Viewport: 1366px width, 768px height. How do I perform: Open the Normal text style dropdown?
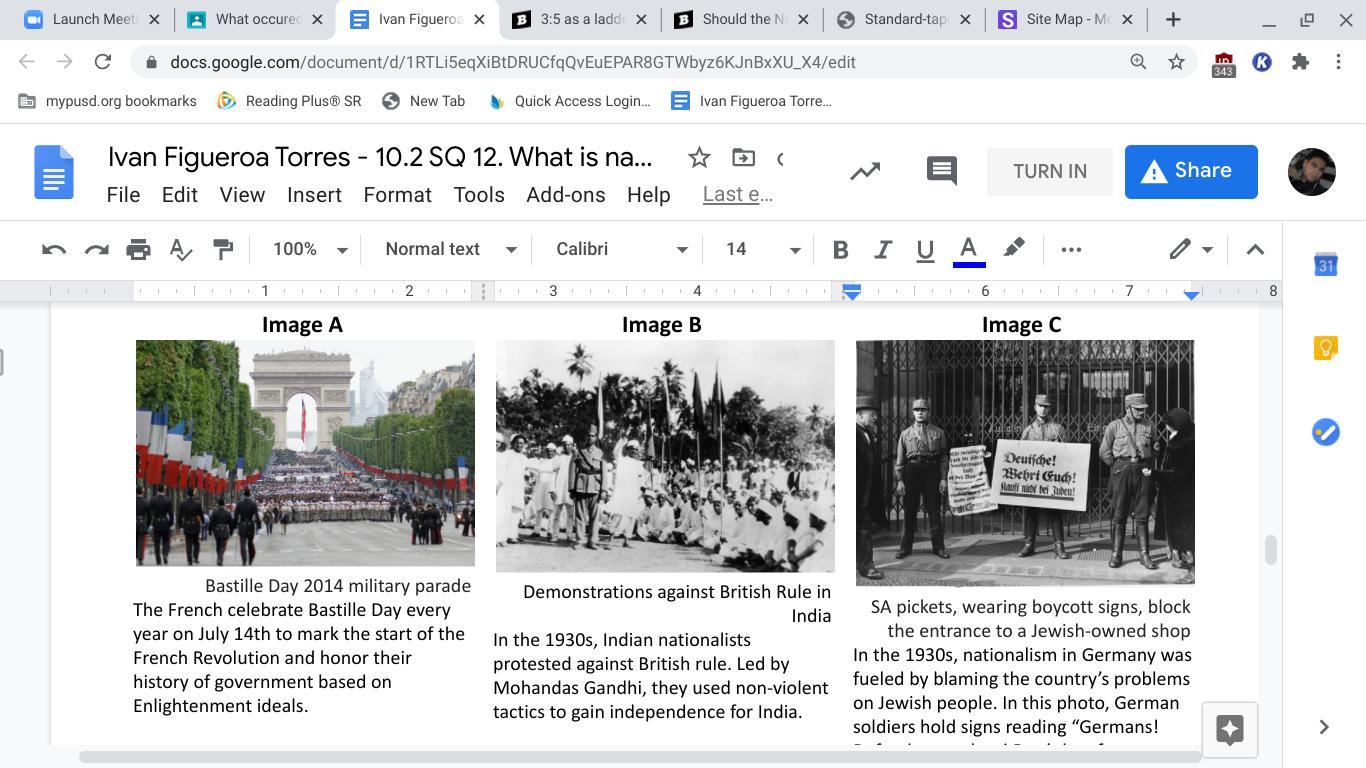click(450, 249)
